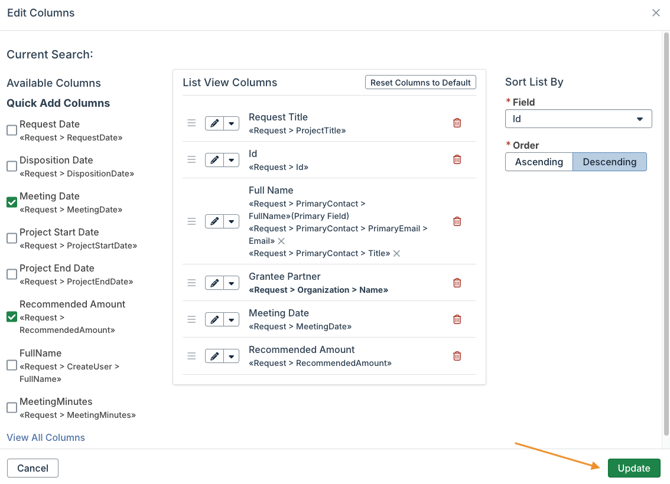Remove the Title field from Full Name

coord(397,254)
